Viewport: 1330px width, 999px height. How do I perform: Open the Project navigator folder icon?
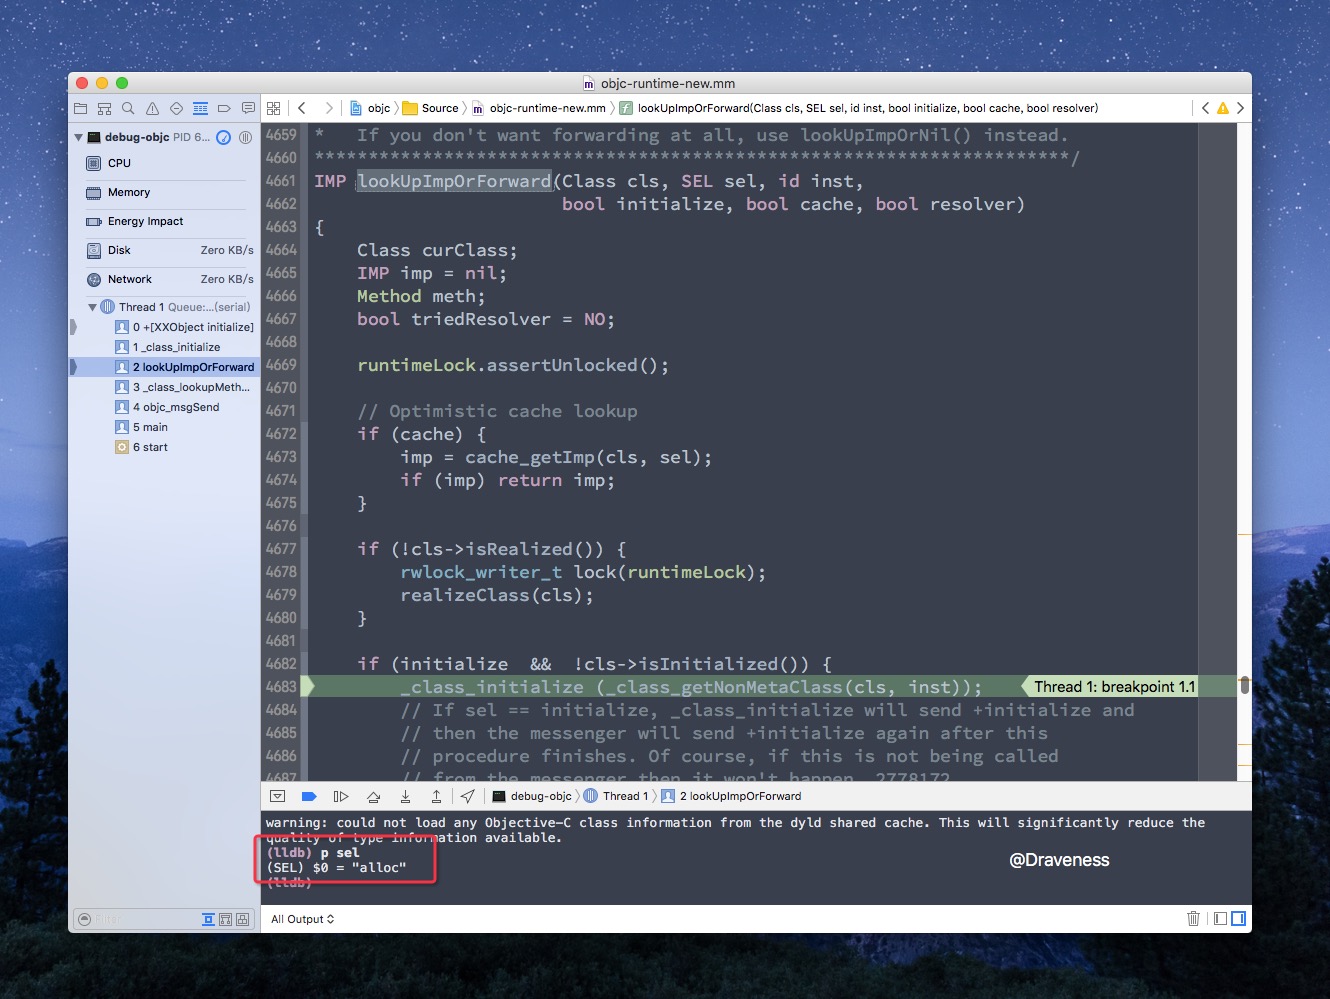click(81, 108)
